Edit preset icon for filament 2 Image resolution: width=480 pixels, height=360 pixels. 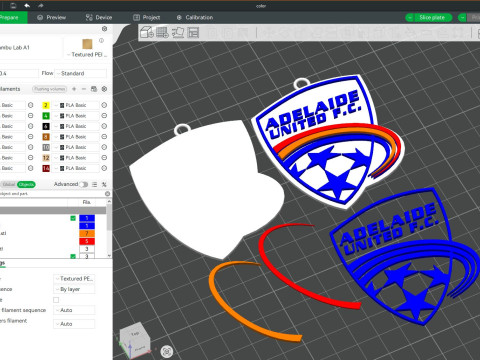[104, 105]
